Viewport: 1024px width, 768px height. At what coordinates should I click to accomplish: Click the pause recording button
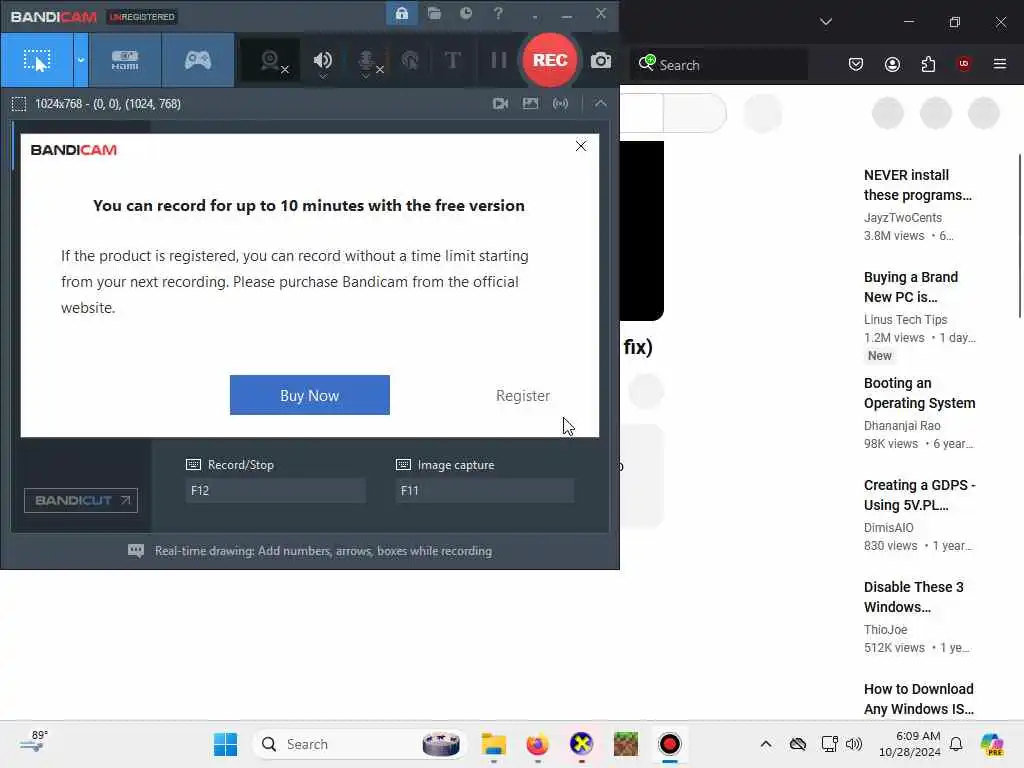(x=499, y=61)
